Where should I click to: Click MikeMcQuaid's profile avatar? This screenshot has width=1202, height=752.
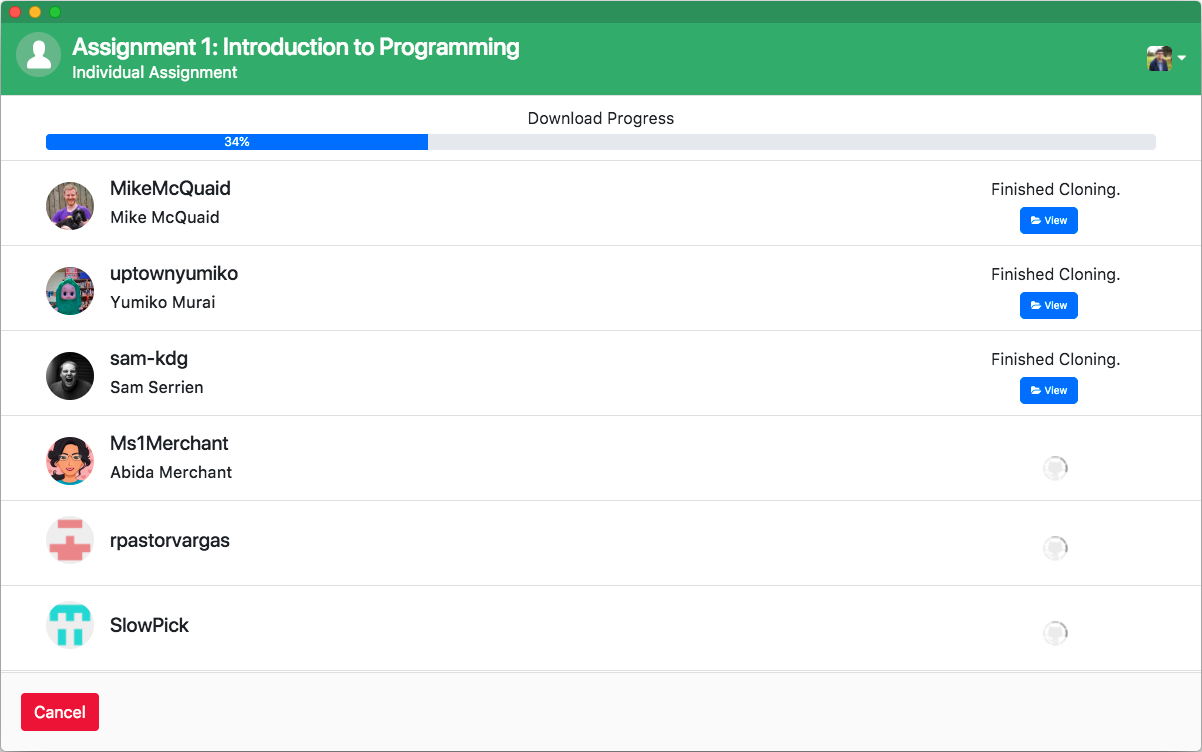click(x=70, y=205)
